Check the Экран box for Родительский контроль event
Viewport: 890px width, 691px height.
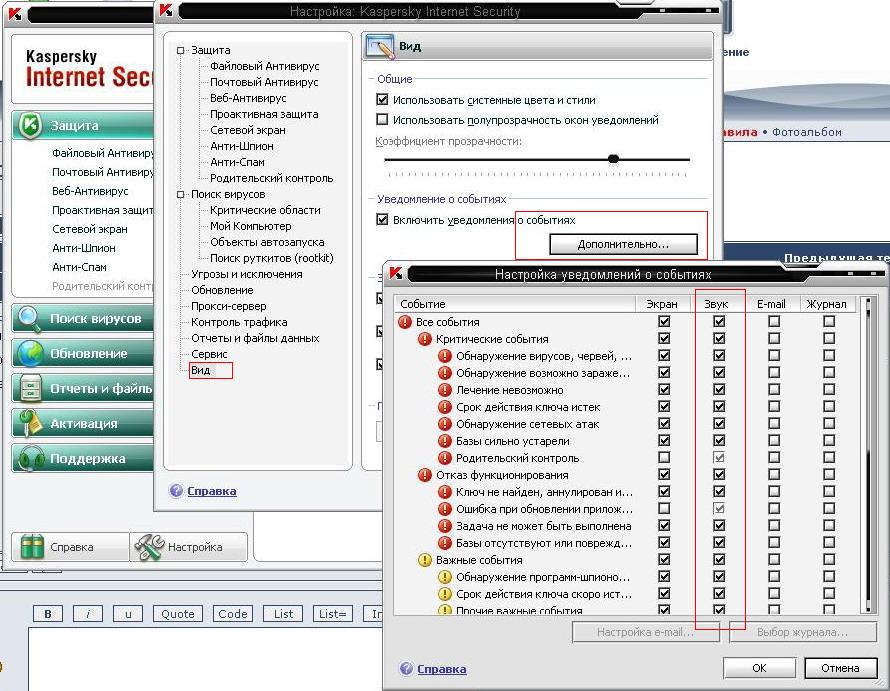tap(664, 458)
